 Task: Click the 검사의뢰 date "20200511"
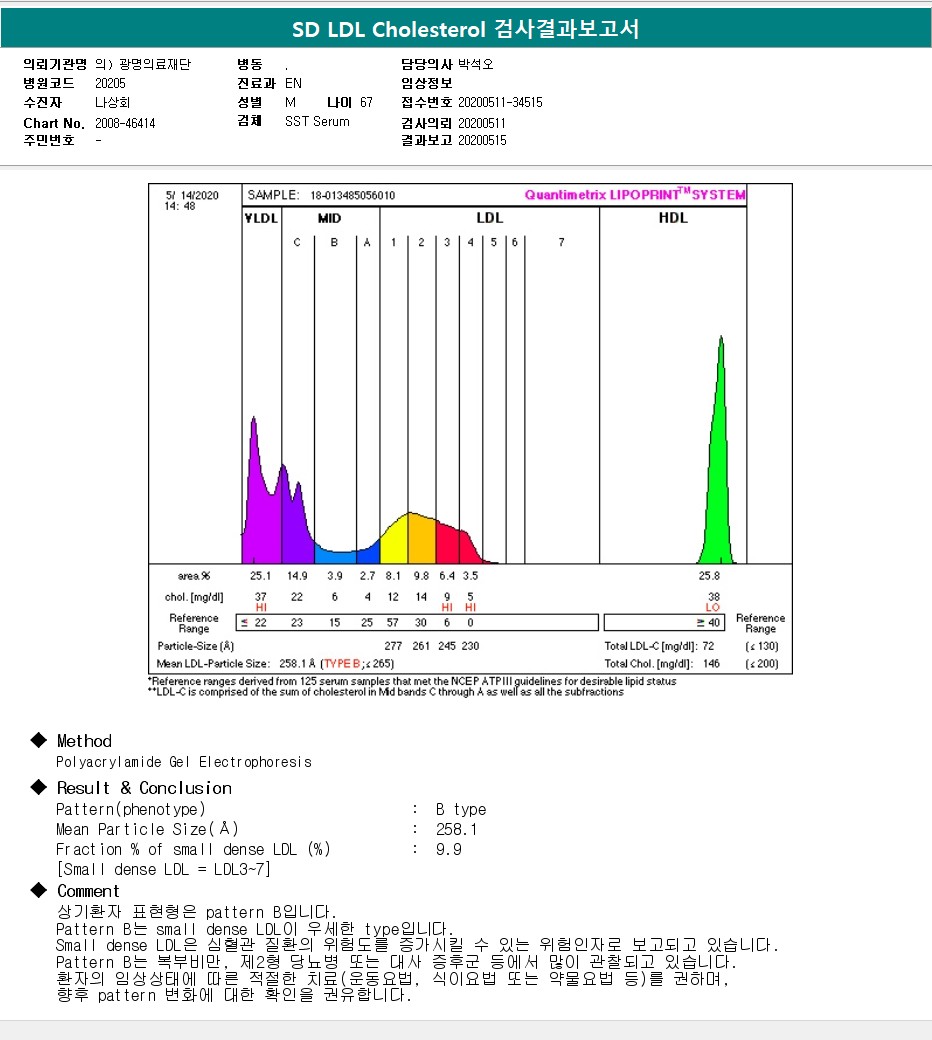point(482,123)
